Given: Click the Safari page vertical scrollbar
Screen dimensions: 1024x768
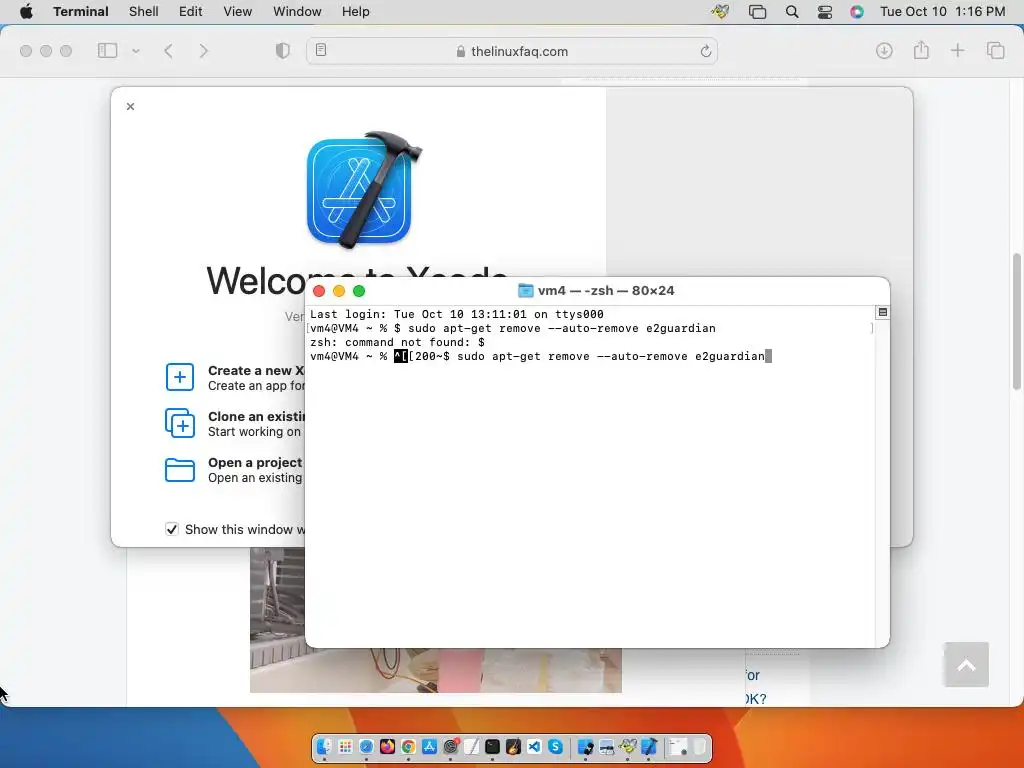Looking at the screenshot, I should [1017, 321].
